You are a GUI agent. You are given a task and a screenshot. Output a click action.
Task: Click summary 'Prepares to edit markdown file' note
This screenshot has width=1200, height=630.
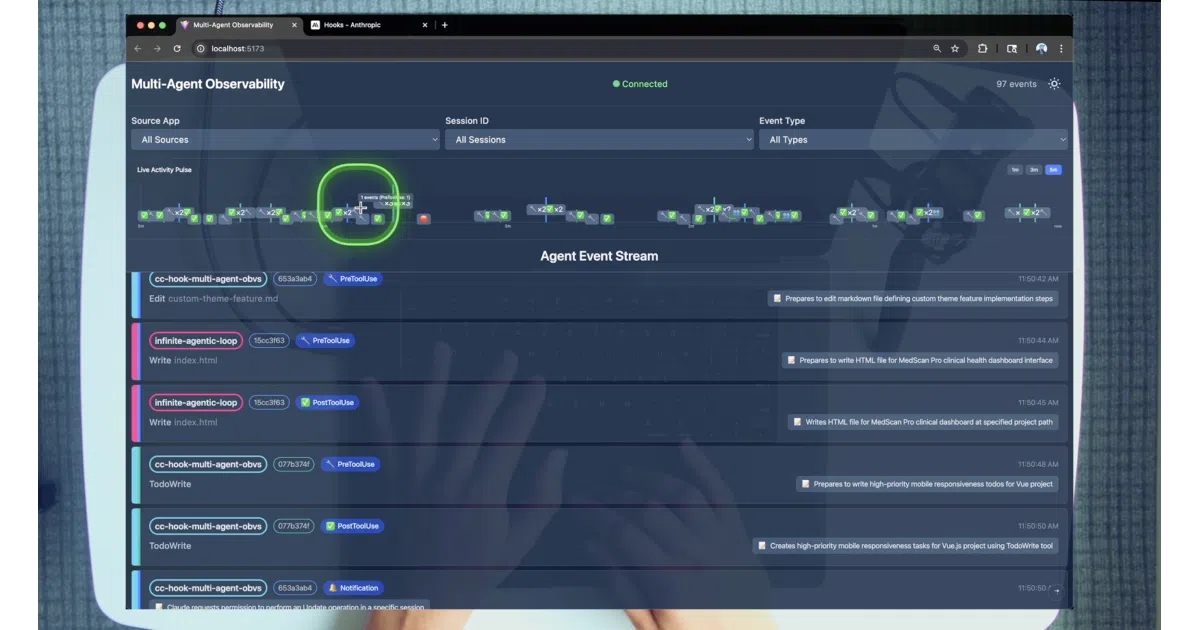(x=912, y=298)
